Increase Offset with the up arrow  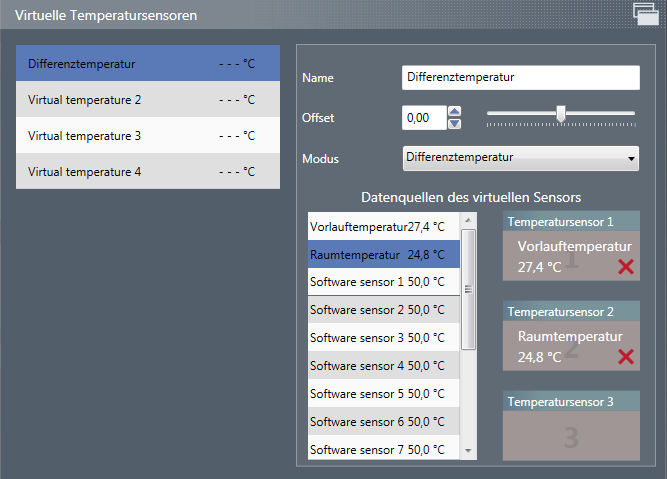click(x=455, y=112)
